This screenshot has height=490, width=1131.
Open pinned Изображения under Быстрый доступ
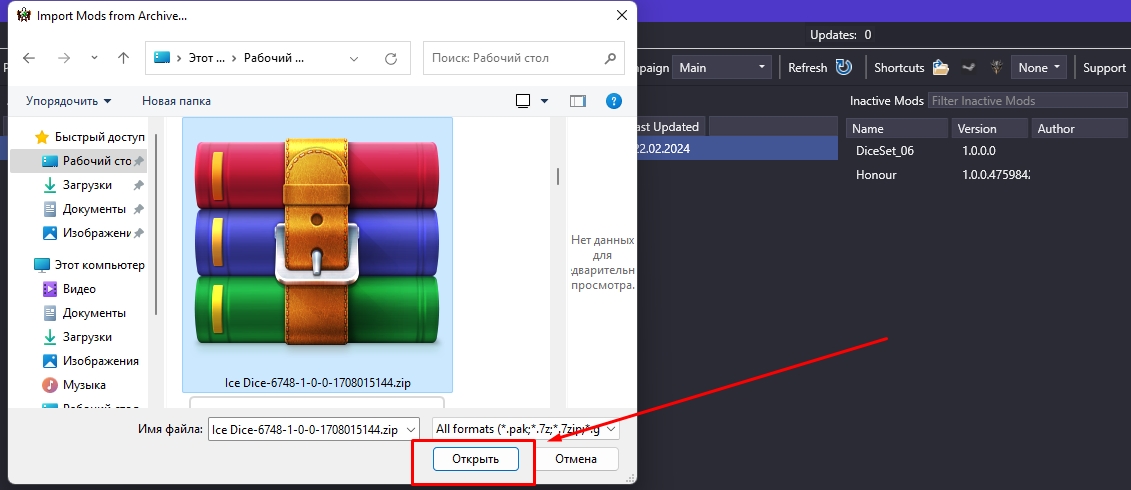(x=94, y=233)
